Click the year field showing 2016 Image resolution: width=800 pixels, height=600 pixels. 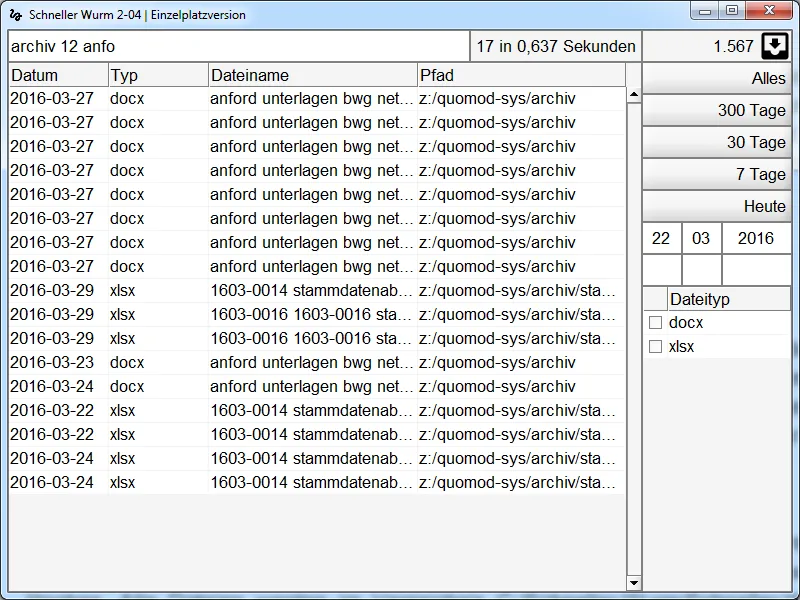[756, 238]
